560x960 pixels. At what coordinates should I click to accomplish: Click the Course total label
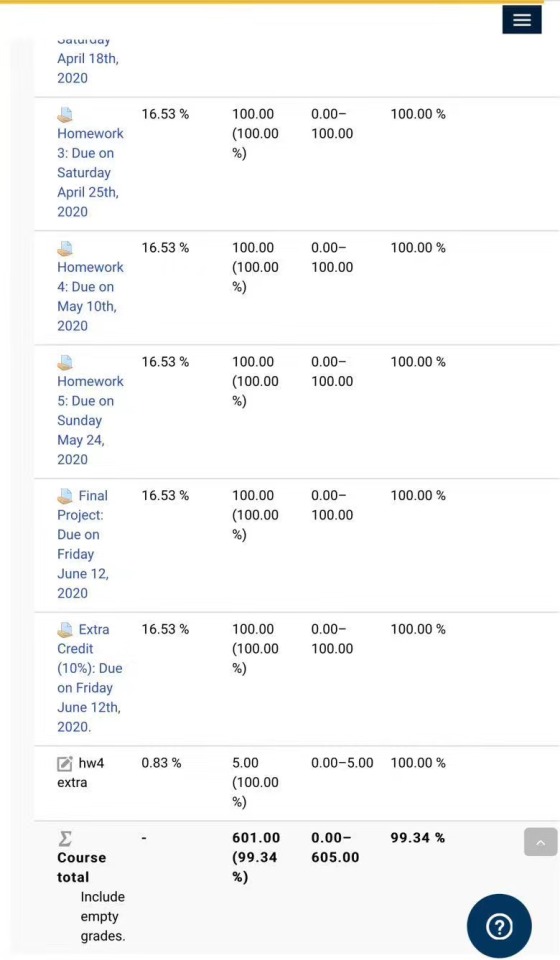point(81,867)
